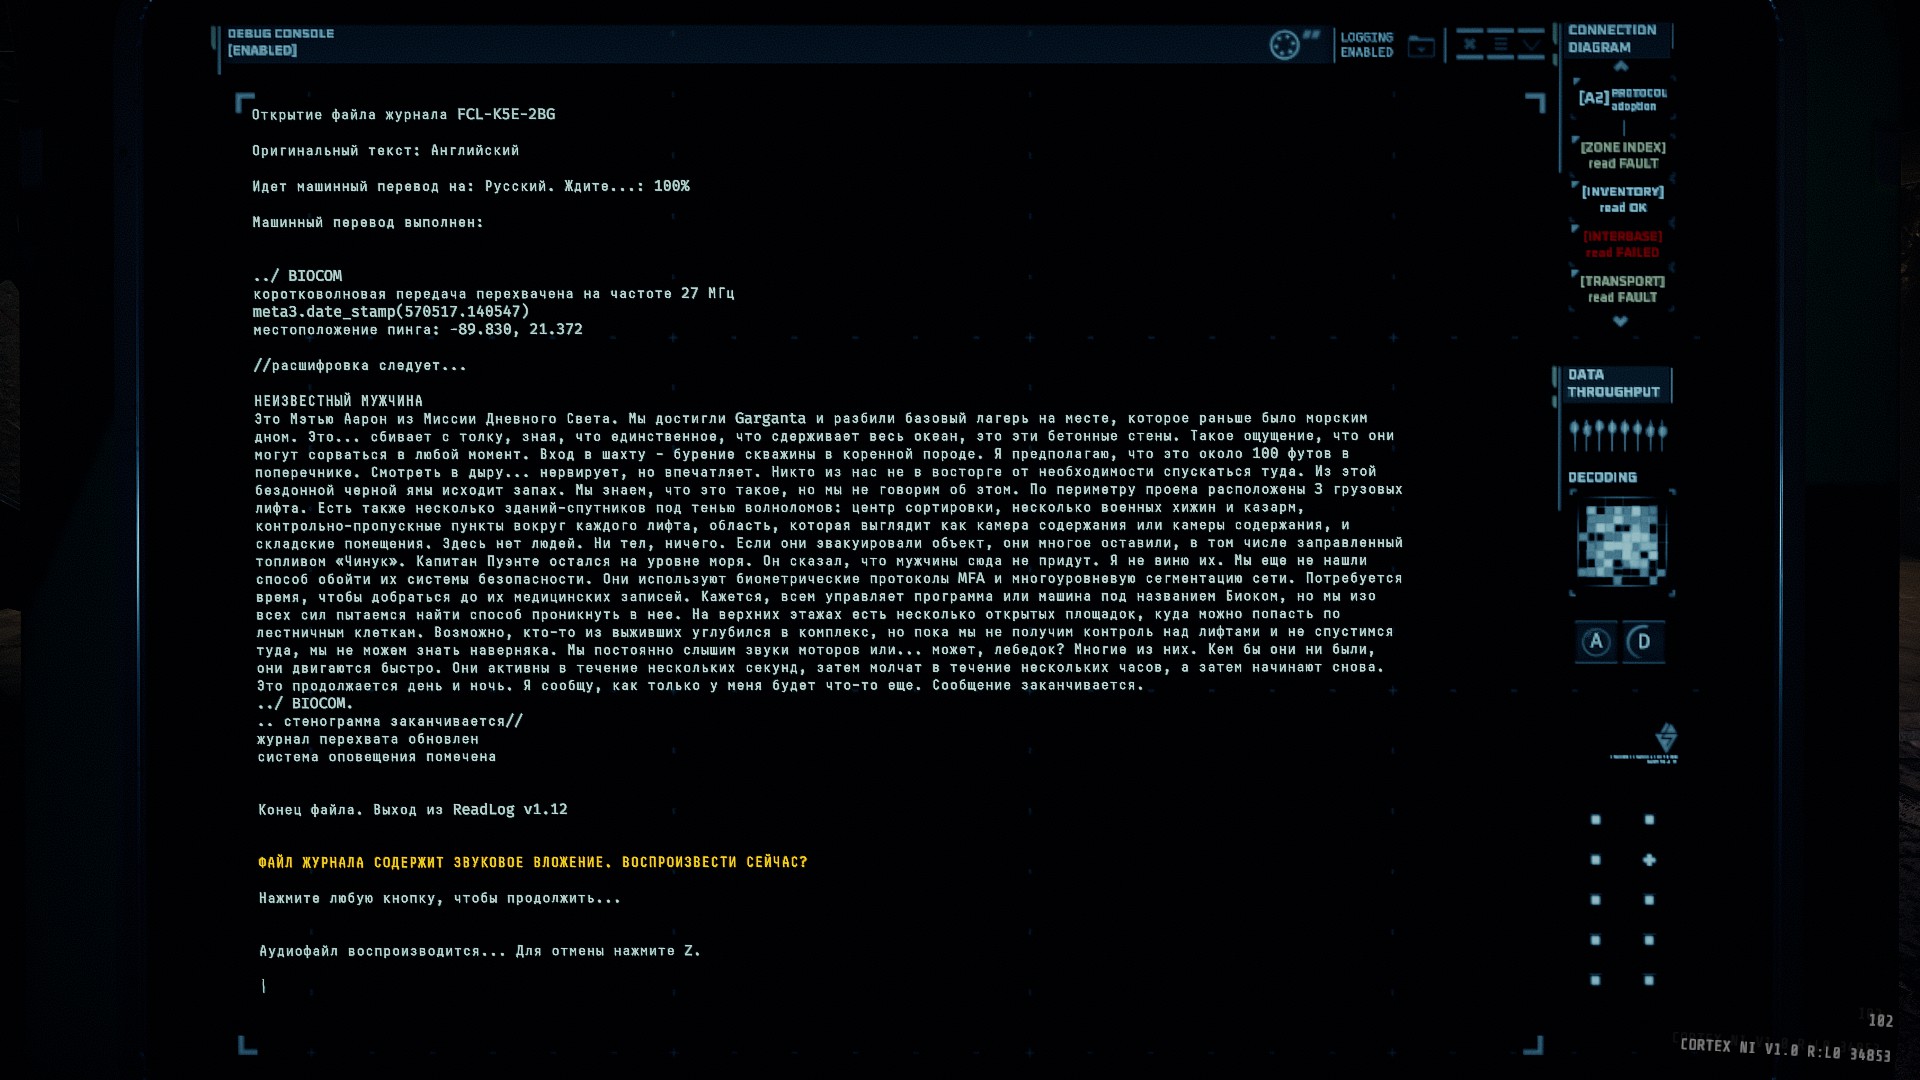Adjust the DATA THROUGHPUT sliders

click(x=1618, y=434)
